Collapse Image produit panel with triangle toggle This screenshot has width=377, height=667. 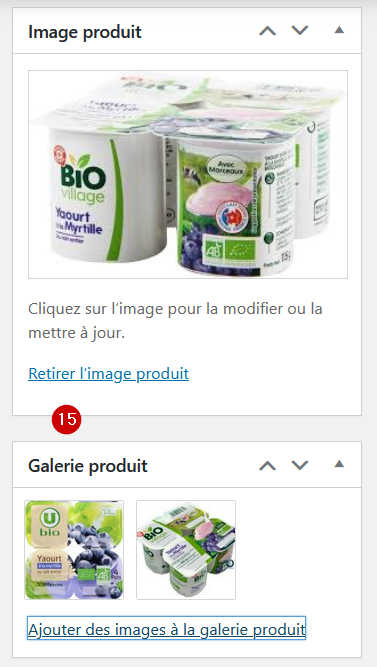339,30
